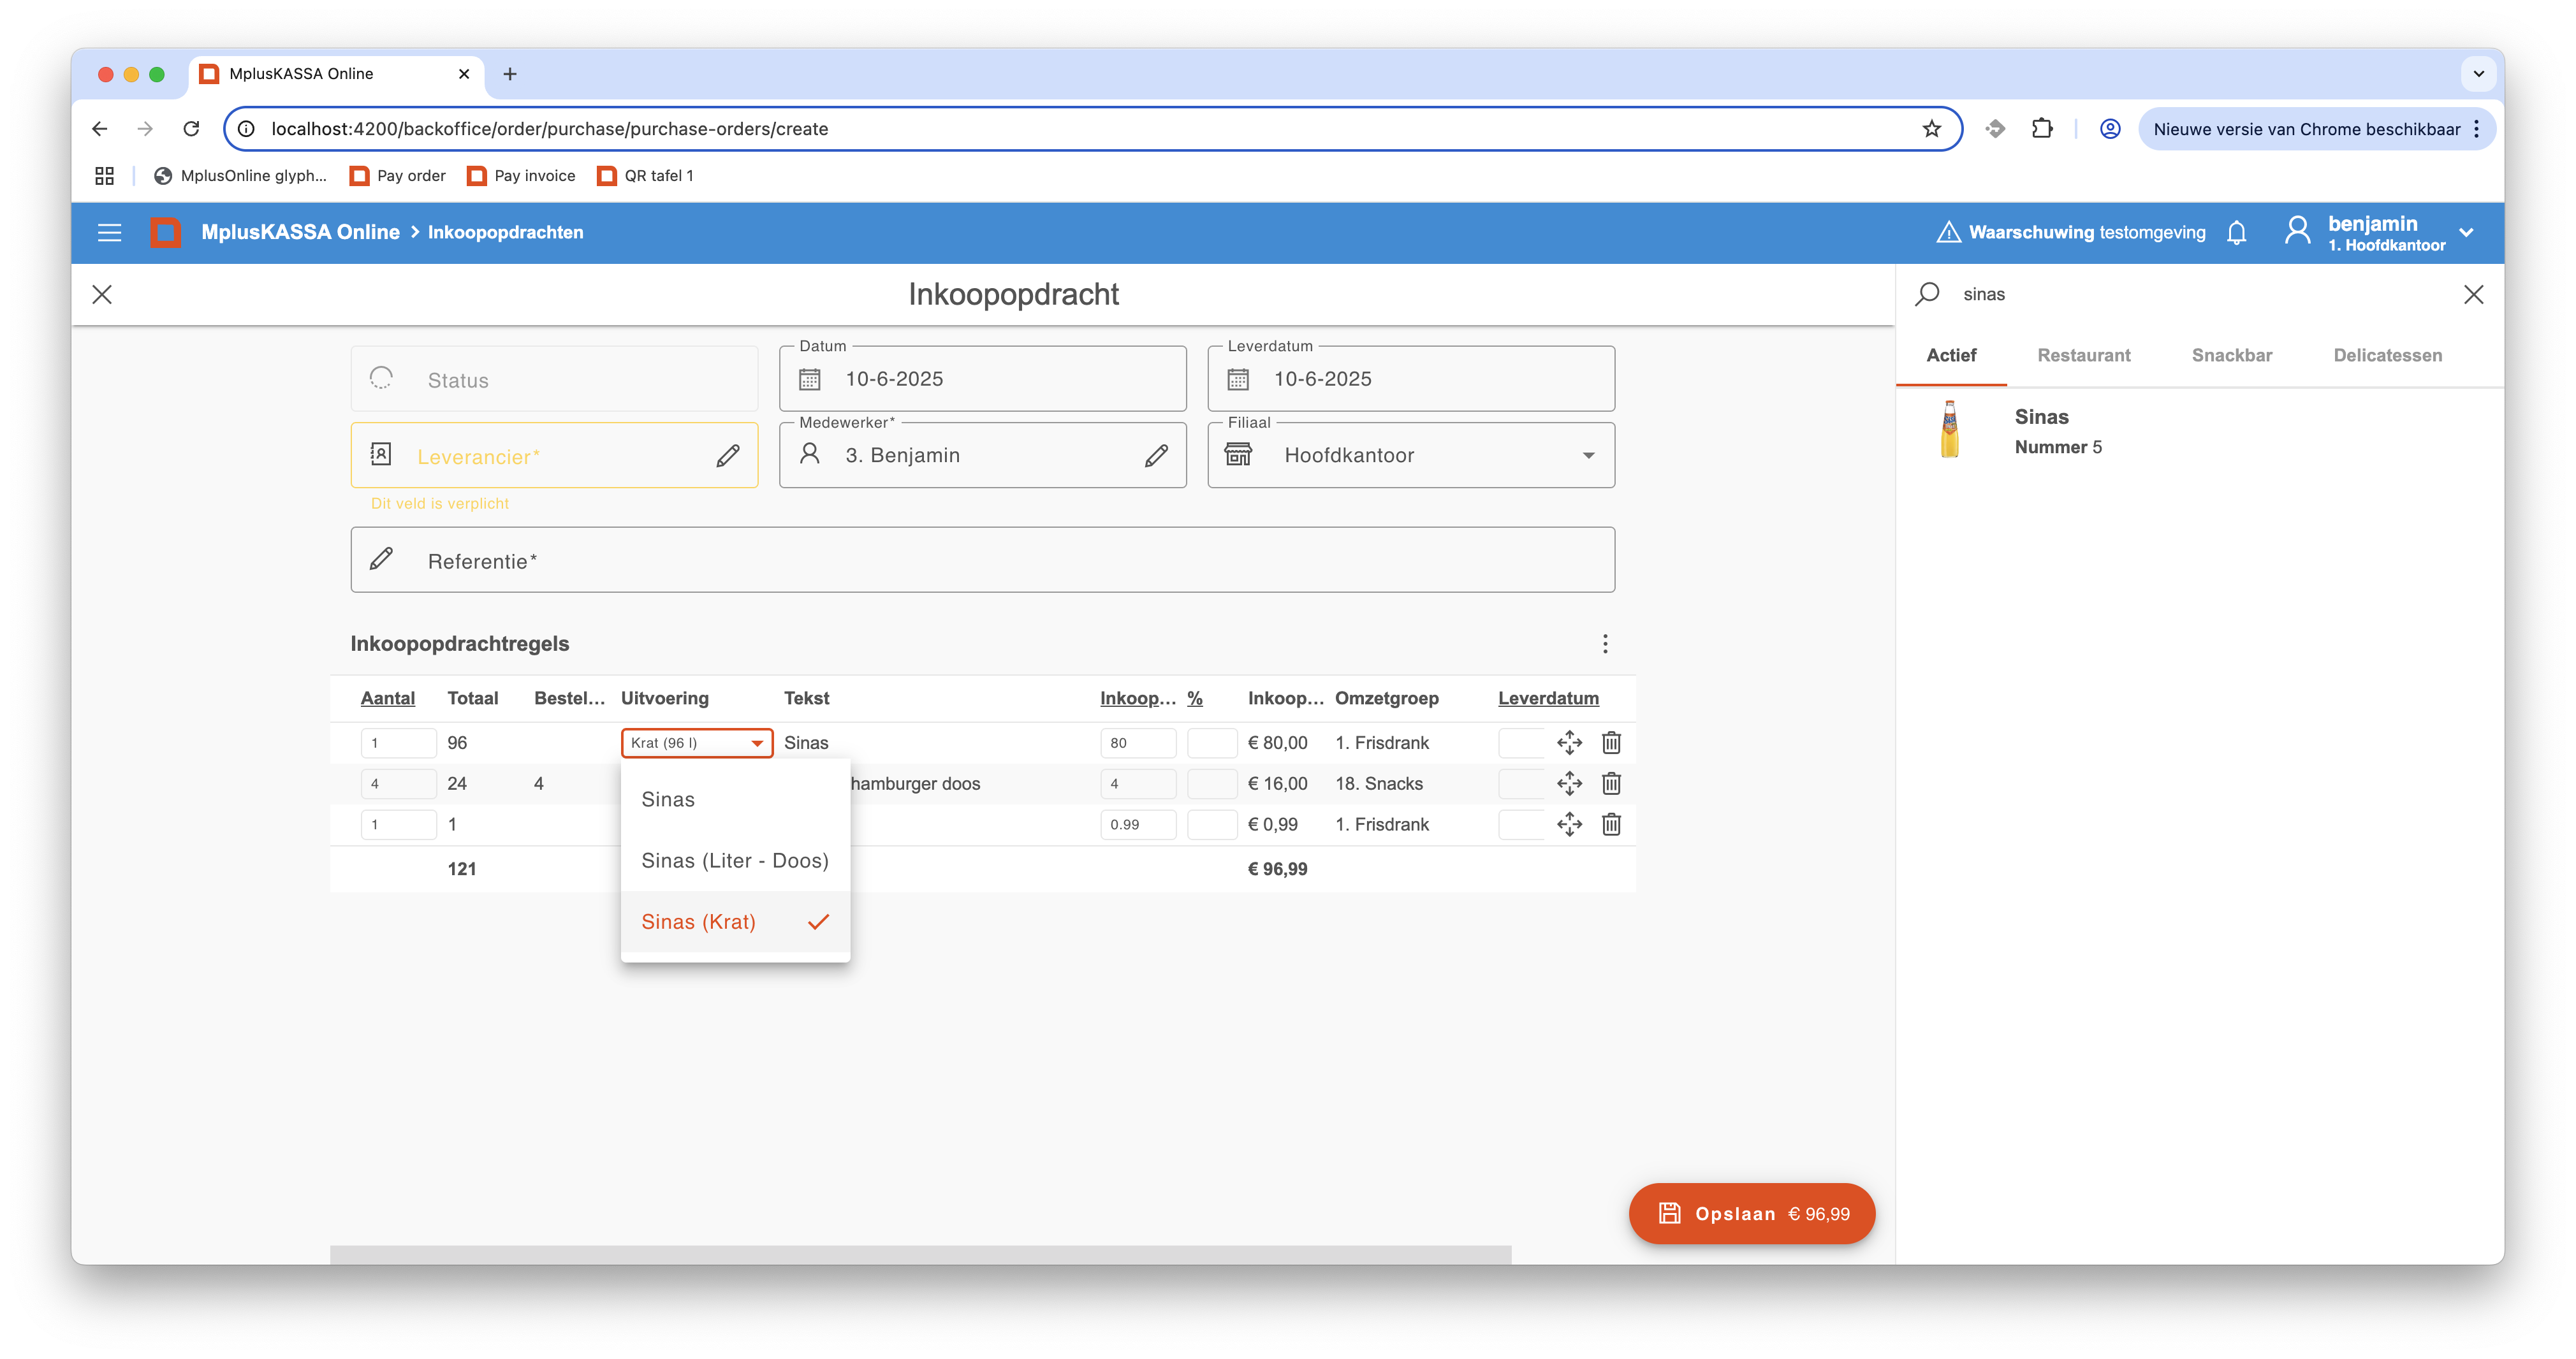Viewport: 2576px width, 1359px height.
Task: Choose the Sinas (Krat) option
Action: coord(735,922)
